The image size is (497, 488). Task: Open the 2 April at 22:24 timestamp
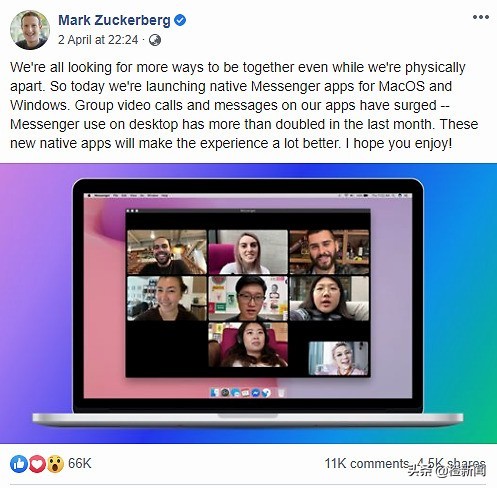(98, 40)
